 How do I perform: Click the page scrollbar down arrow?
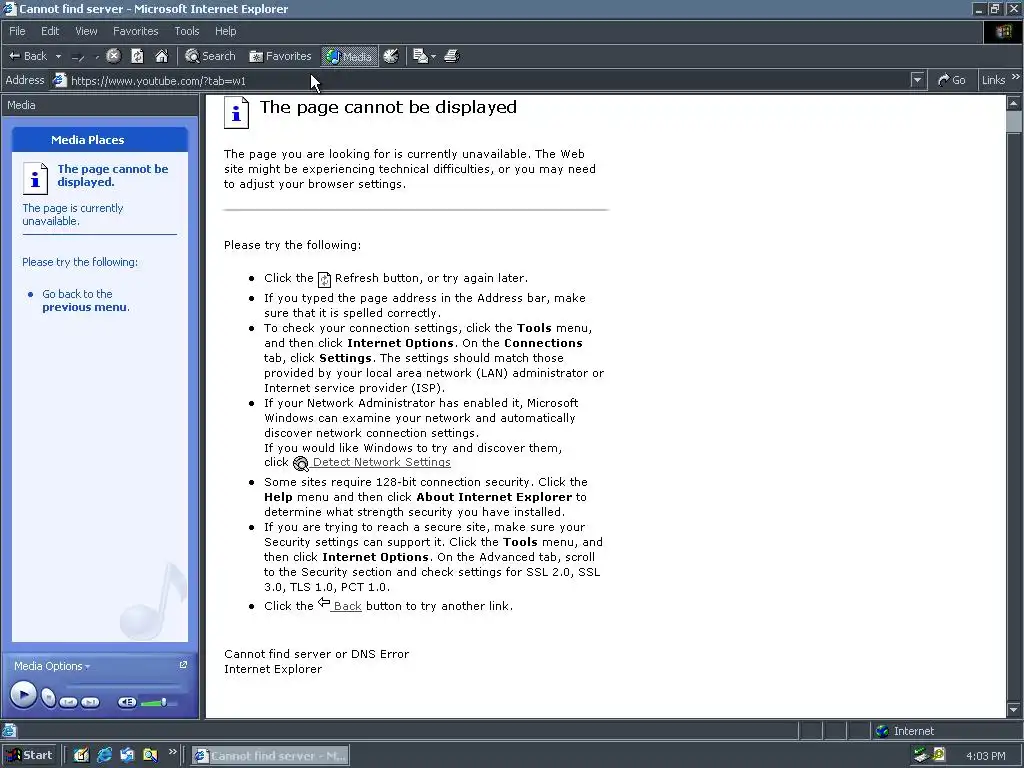(x=1014, y=710)
